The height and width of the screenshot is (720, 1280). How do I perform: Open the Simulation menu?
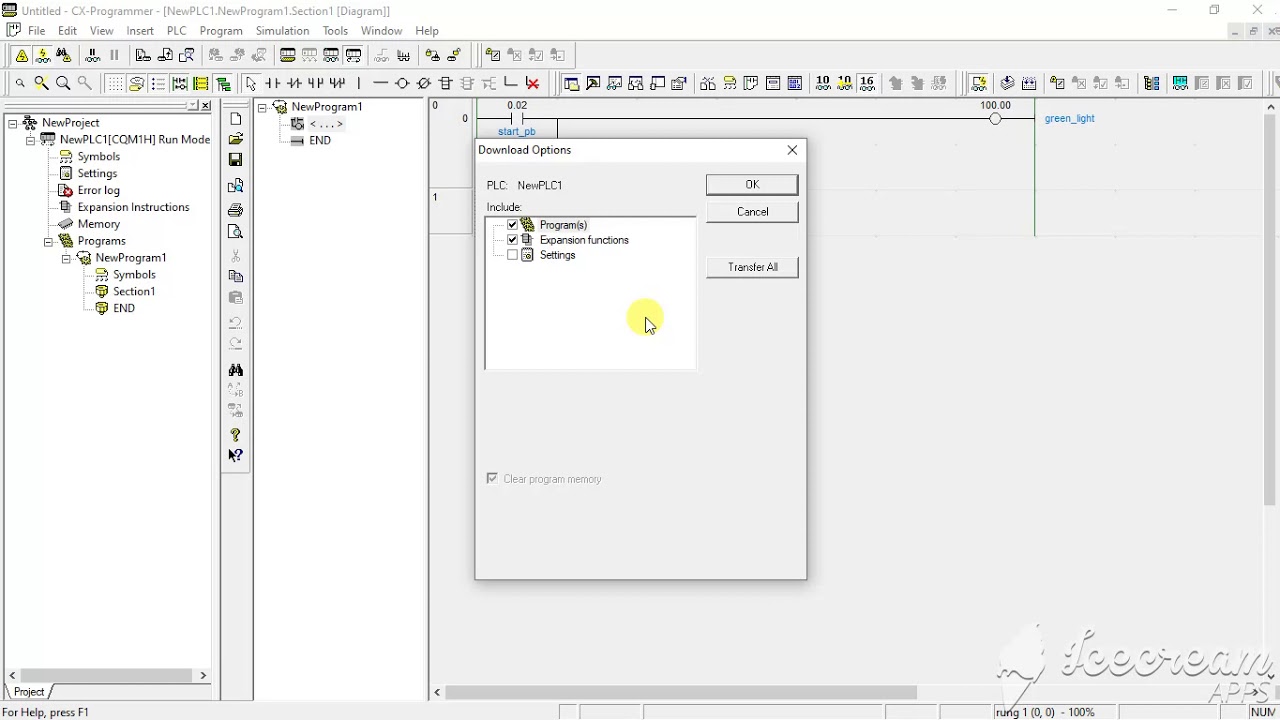(x=282, y=31)
